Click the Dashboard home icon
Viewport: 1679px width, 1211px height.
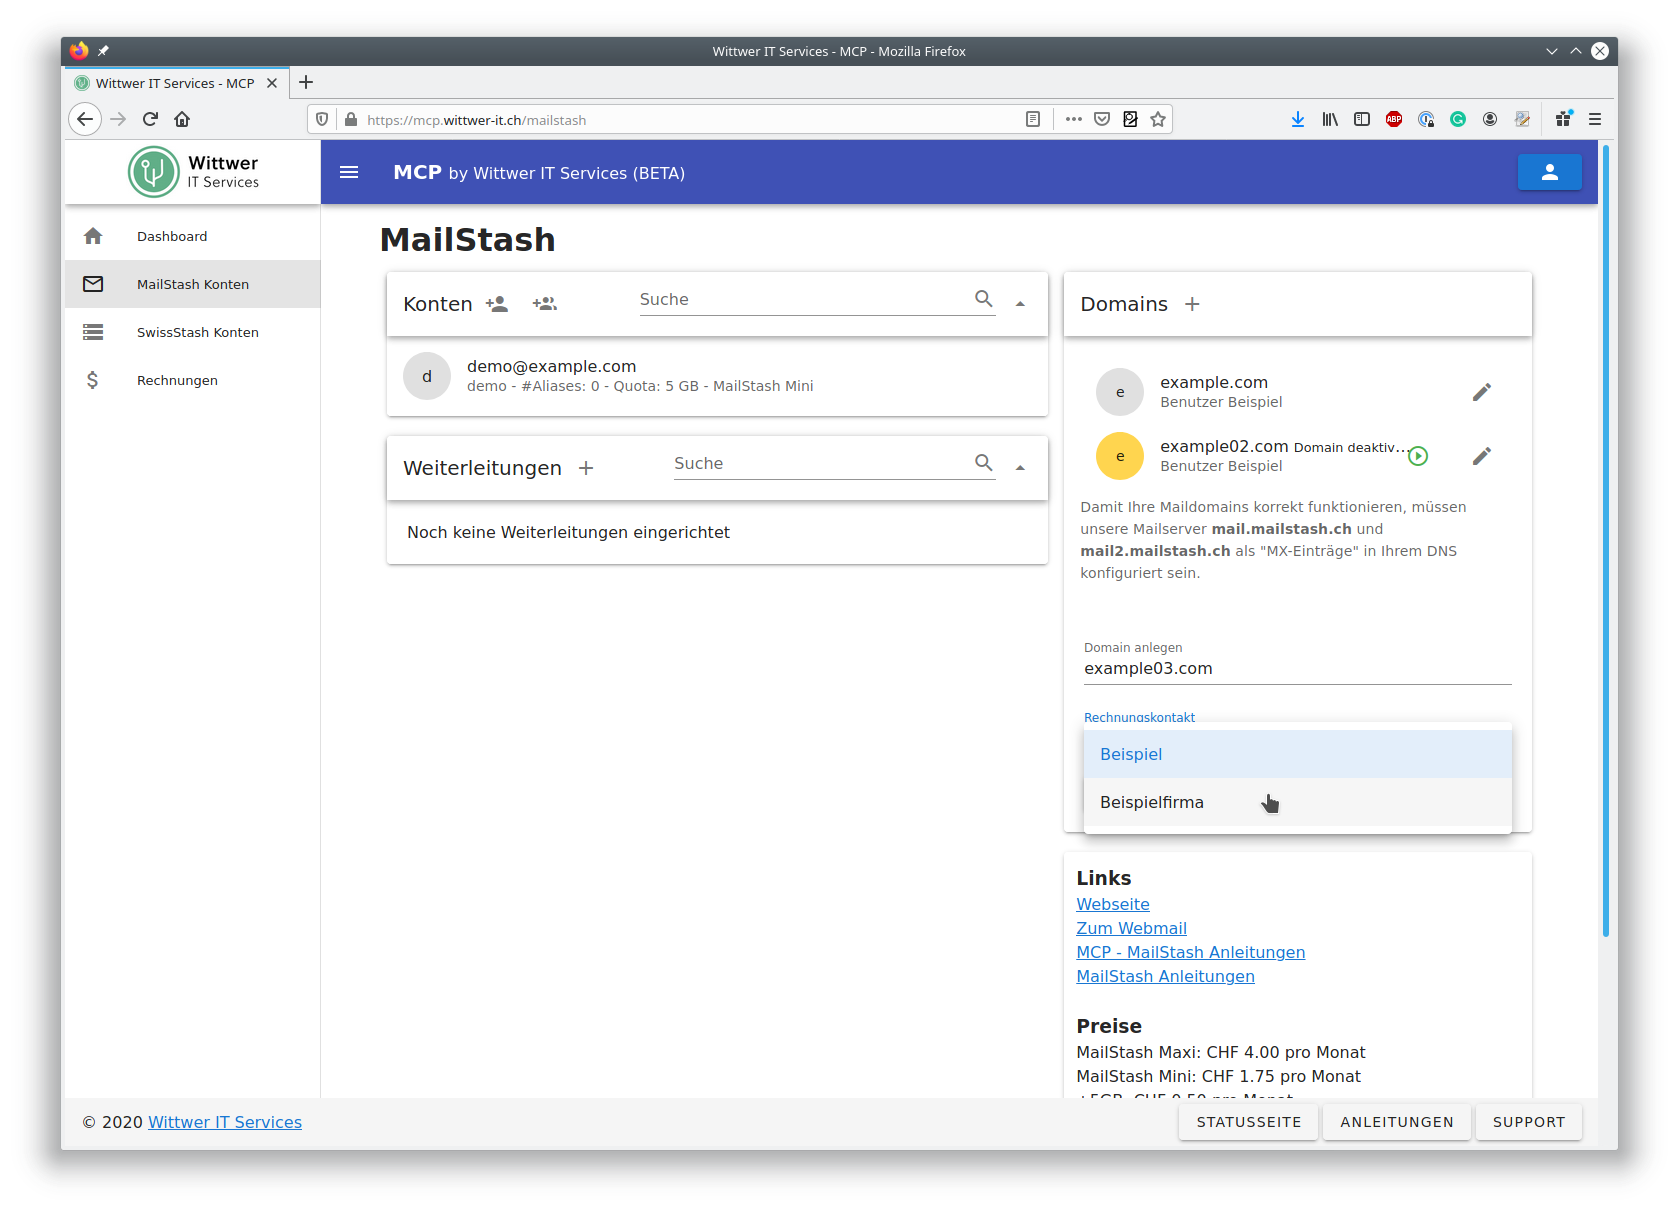93,236
